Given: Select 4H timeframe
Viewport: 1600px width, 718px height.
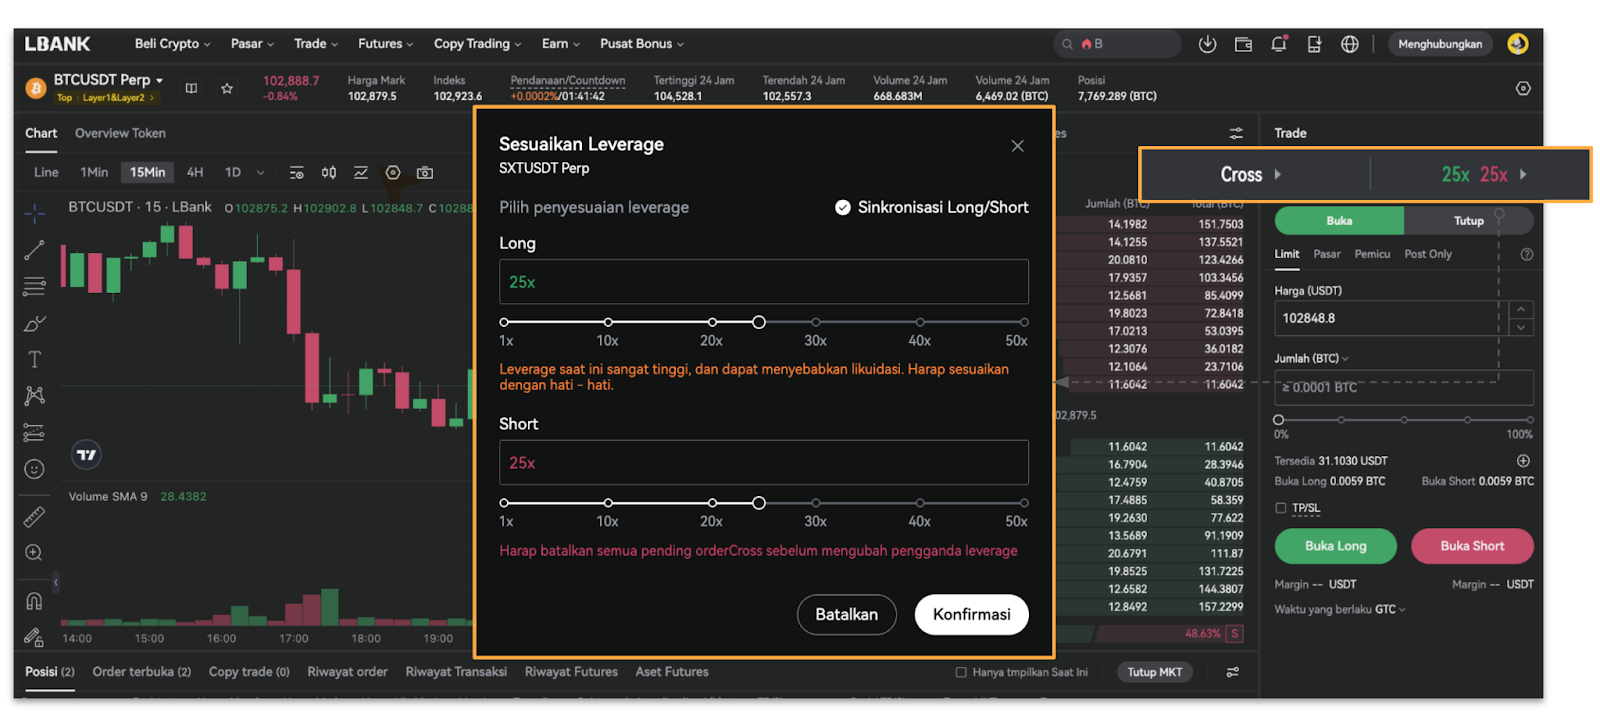Looking at the screenshot, I should click(195, 172).
